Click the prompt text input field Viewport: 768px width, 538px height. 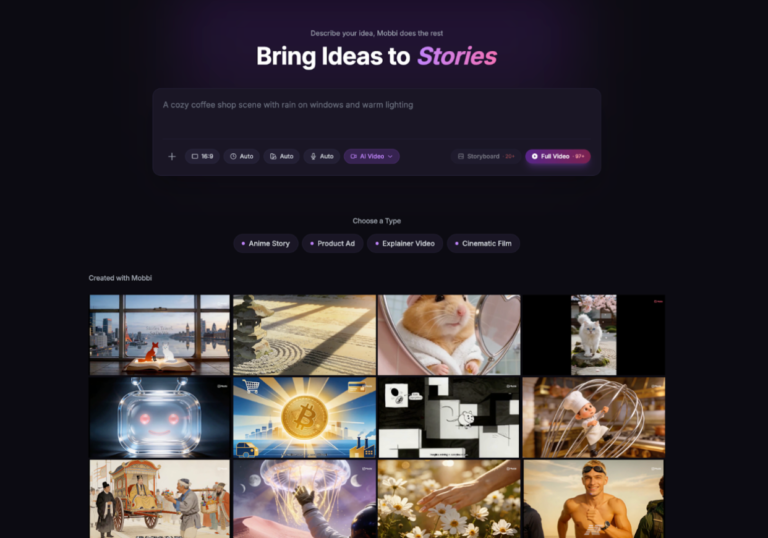point(377,118)
